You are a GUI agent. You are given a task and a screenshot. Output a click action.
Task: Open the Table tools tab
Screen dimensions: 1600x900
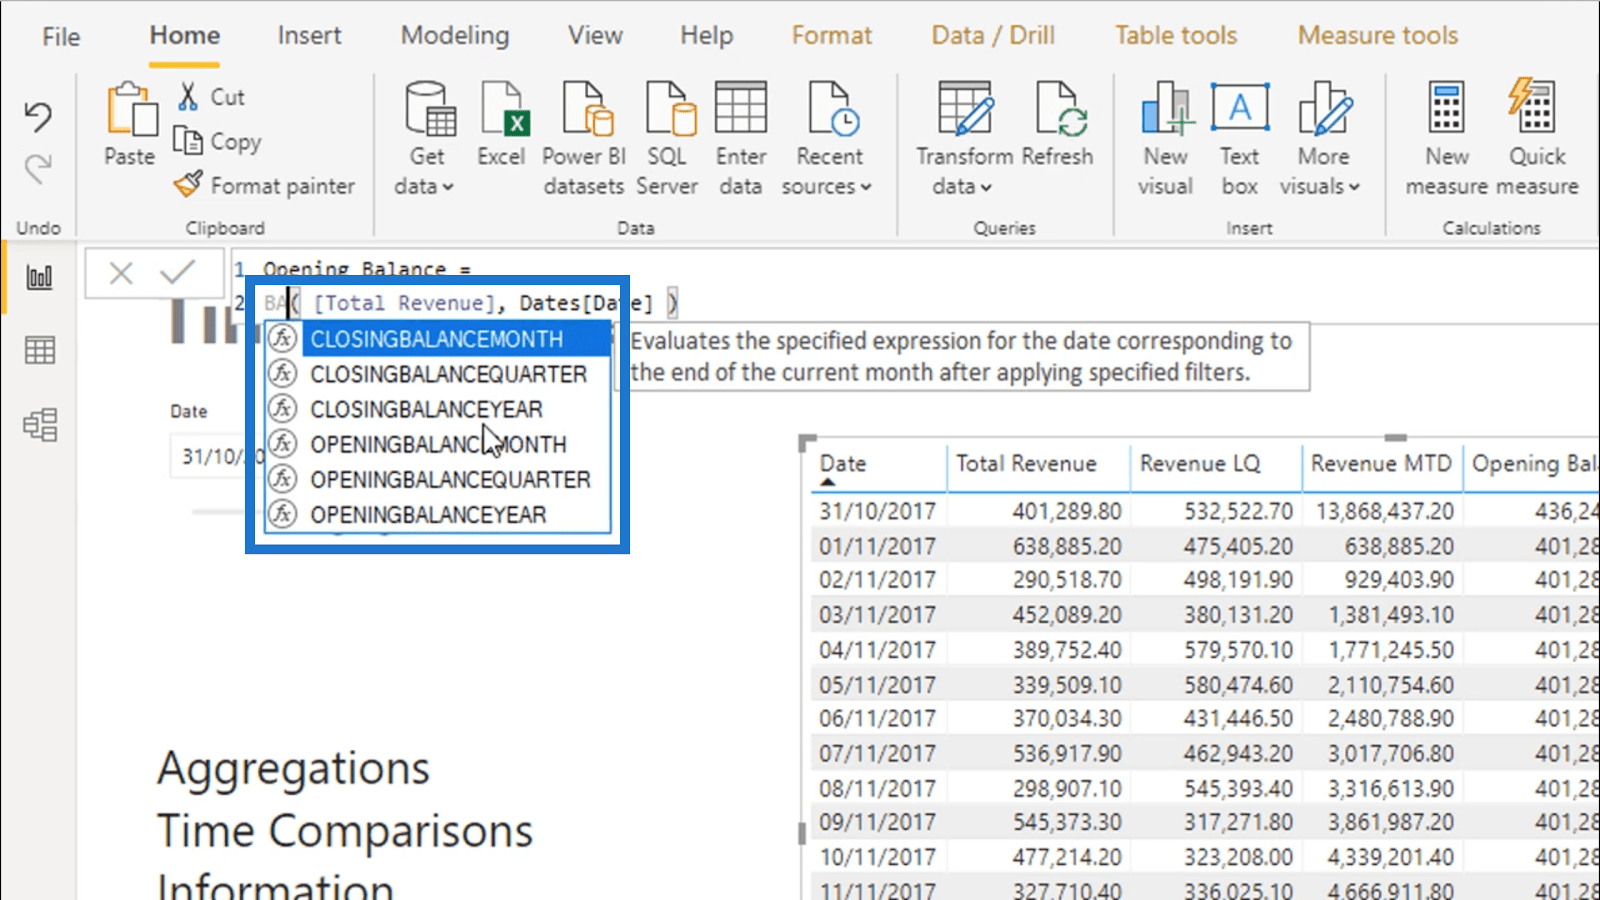(x=1176, y=35)
